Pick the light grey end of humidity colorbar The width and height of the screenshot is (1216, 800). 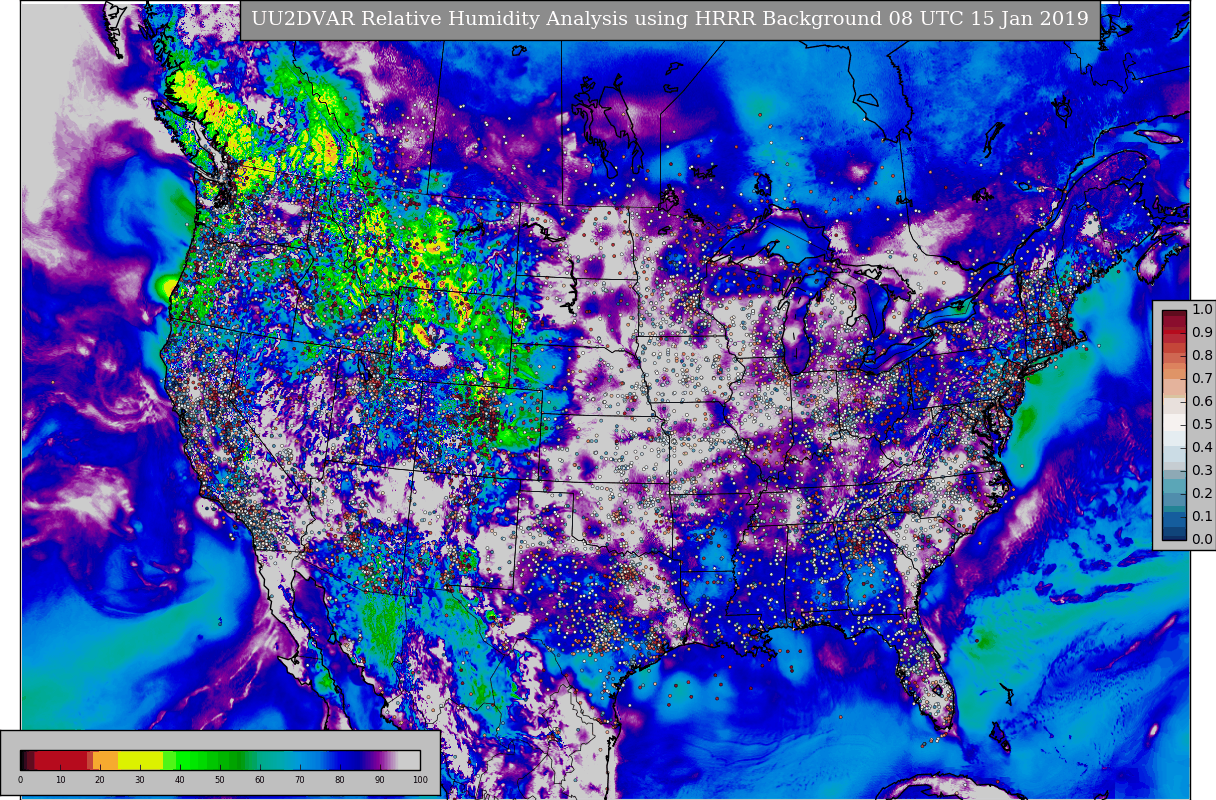click(410, 760)
